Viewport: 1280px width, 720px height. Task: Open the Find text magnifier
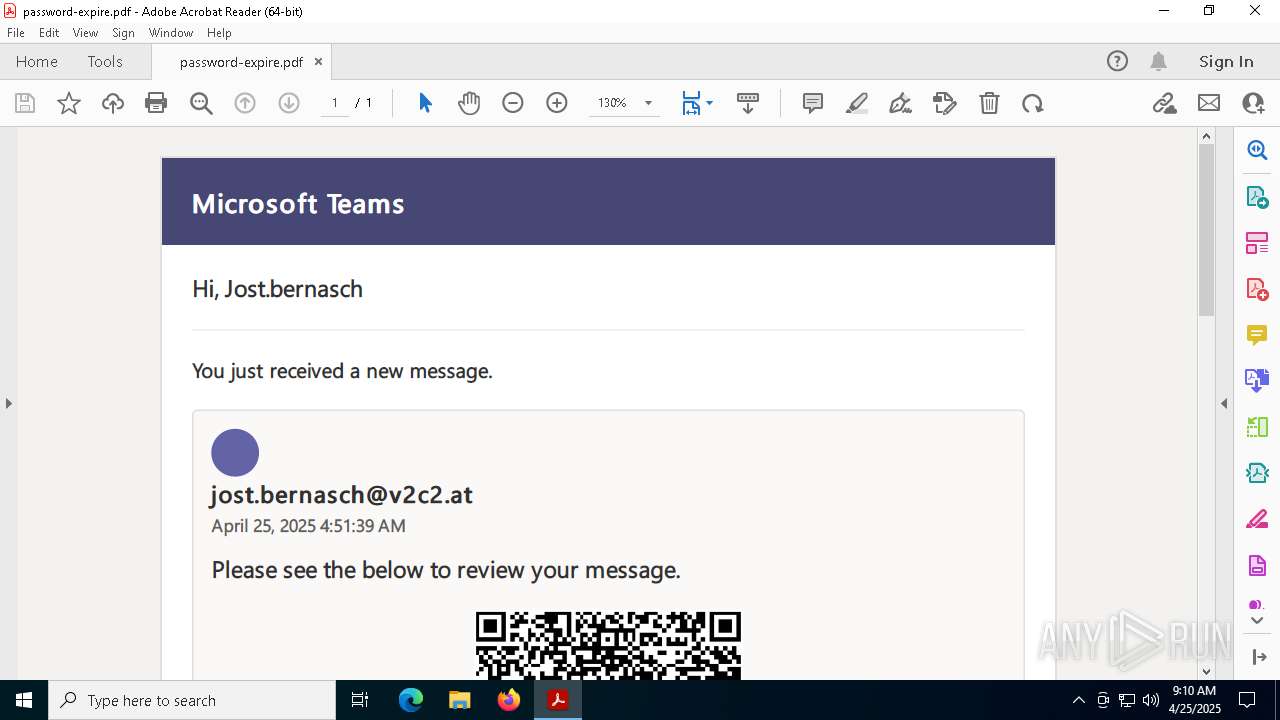click(x=201, y=103)
